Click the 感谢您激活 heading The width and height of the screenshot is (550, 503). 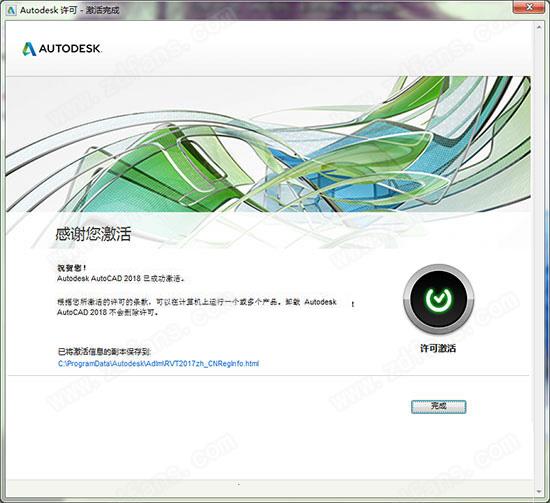(x=93, y=234)
